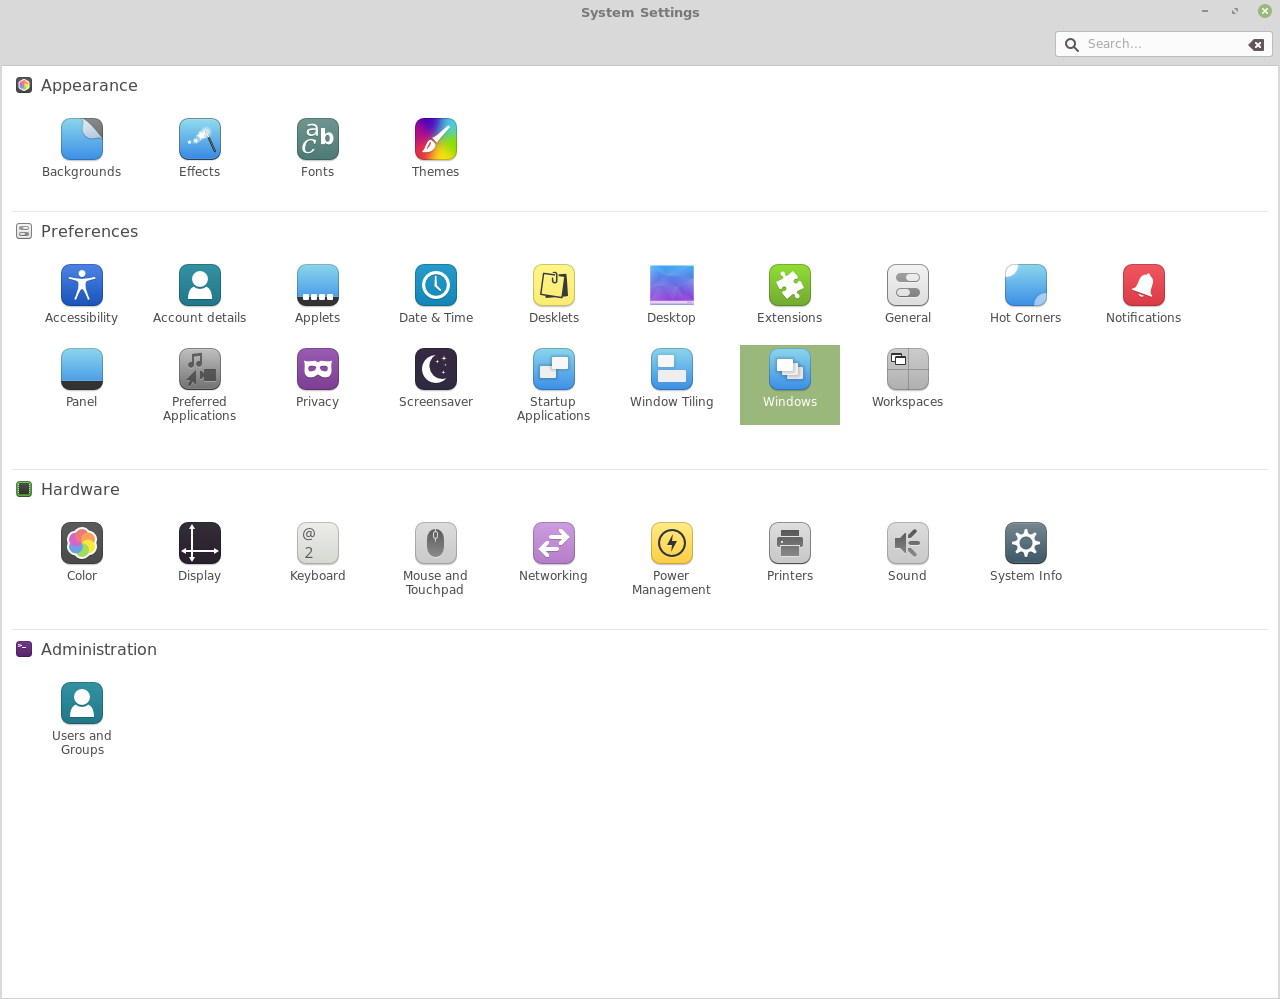Click inside the Search box
Screen dimensions: 1280x999
click(1150, 44)
